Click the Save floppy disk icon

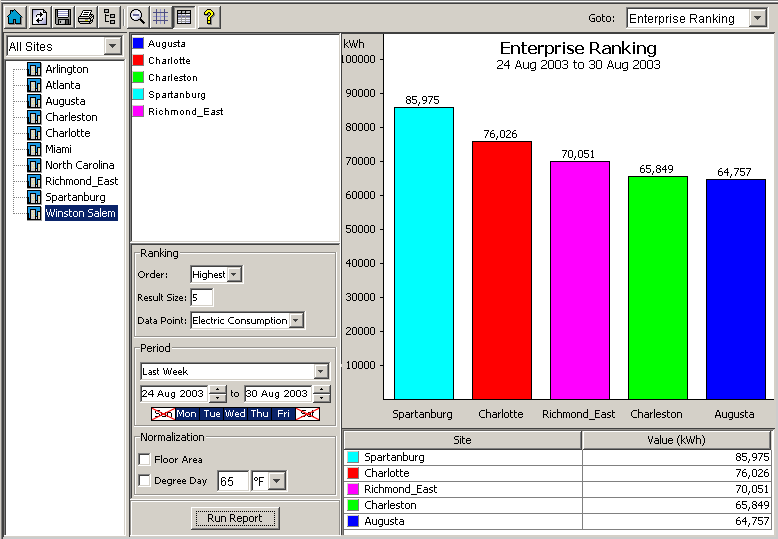pos(63,17)
